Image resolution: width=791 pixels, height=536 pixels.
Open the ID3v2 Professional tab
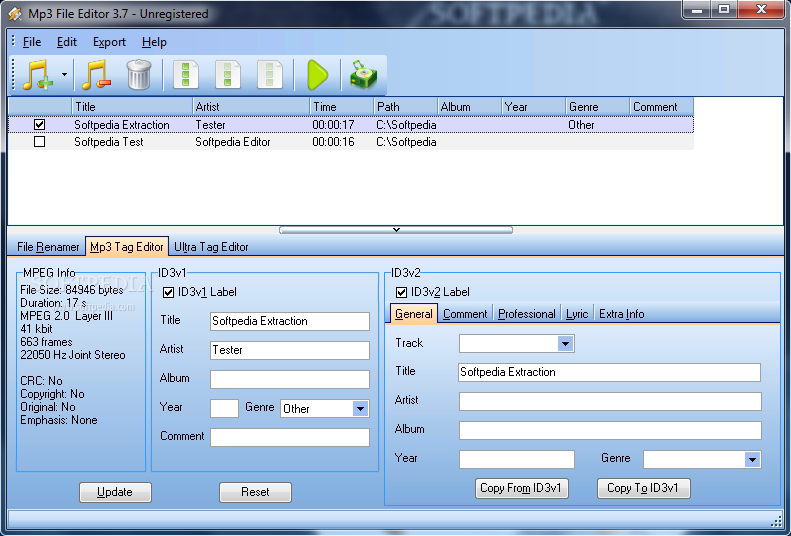pos(527,314)
